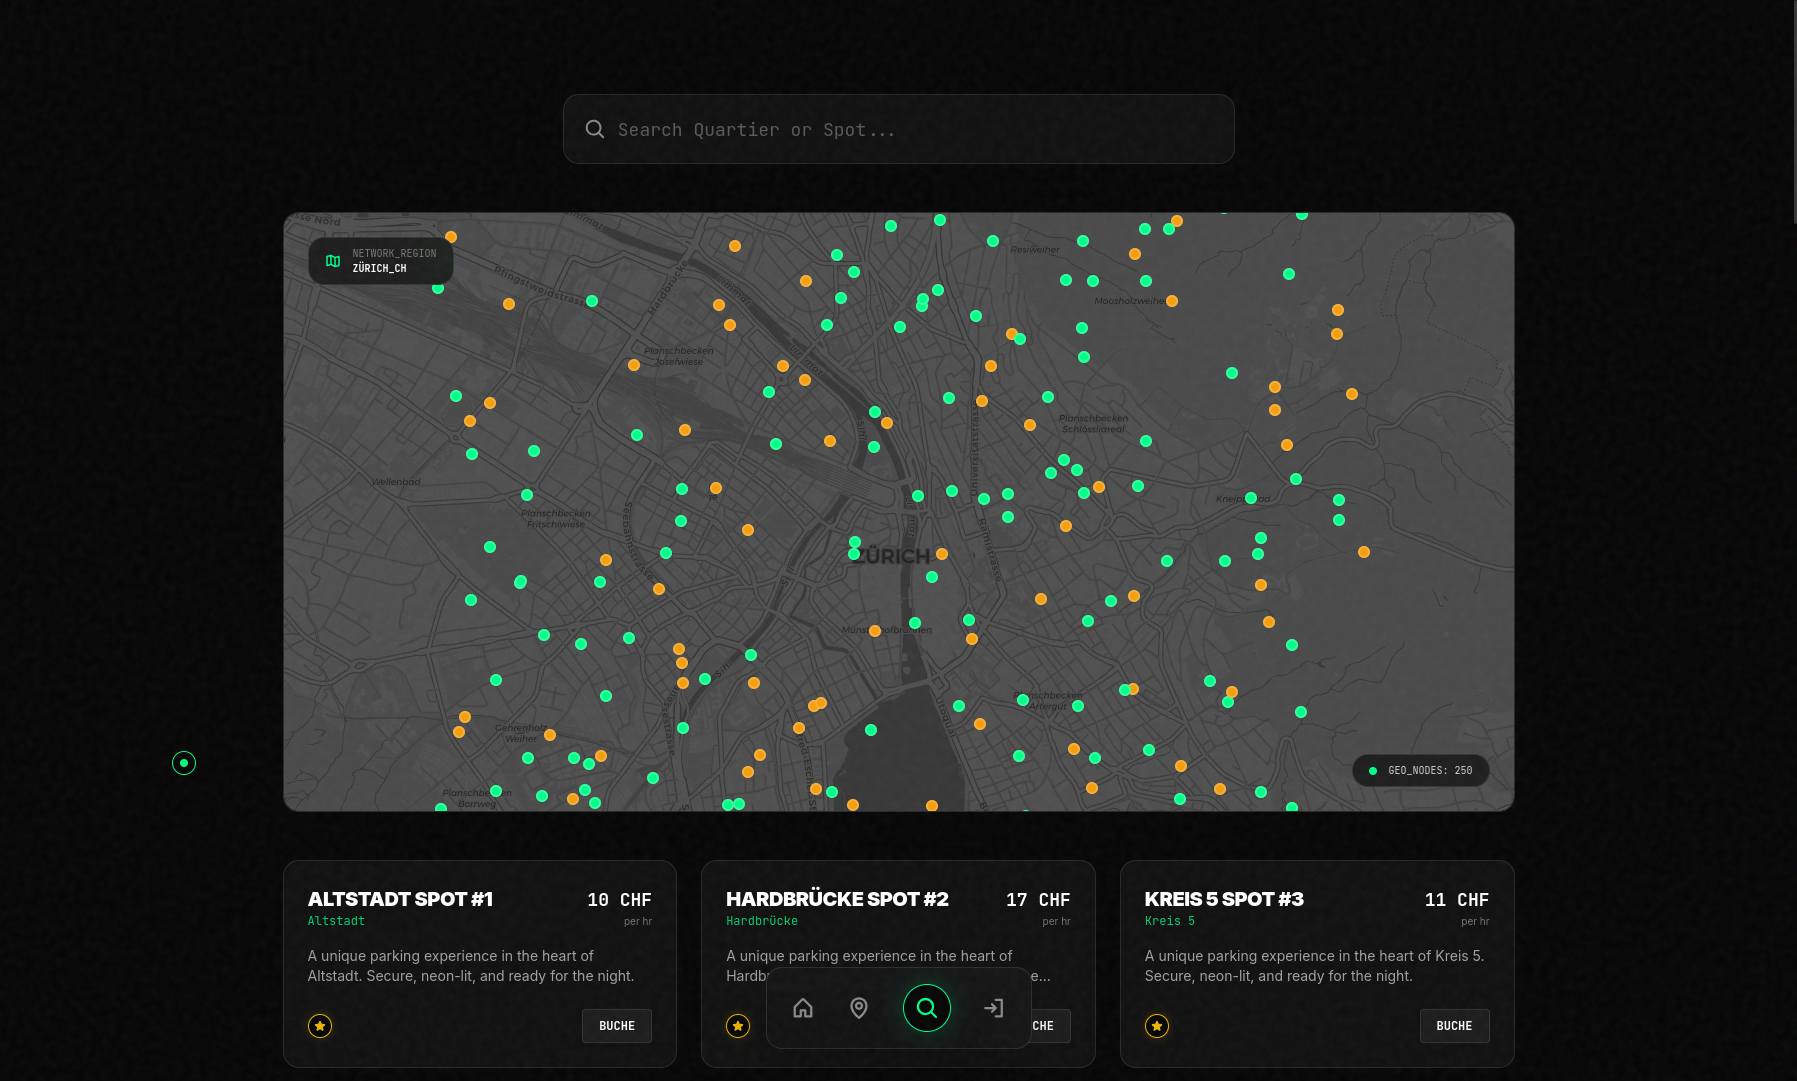Click into the Search Quartier or Spot field
This screenshot has height=1081, width=1797.
click(x=900, y=130)
